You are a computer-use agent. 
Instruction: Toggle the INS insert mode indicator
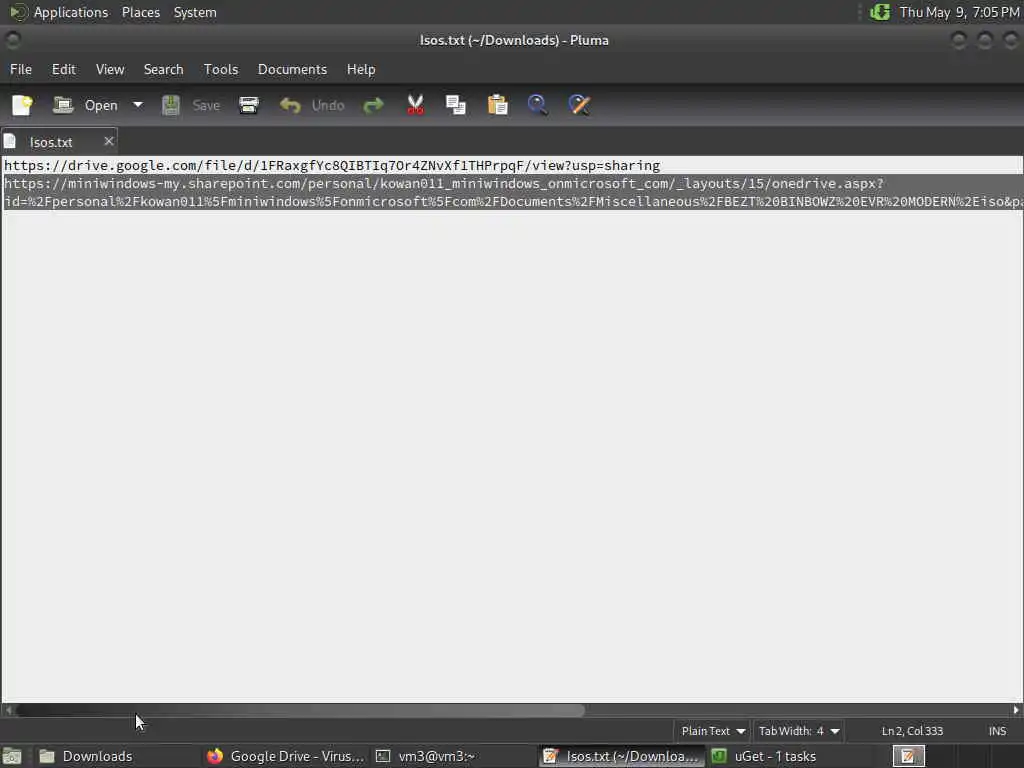(997, 731)
